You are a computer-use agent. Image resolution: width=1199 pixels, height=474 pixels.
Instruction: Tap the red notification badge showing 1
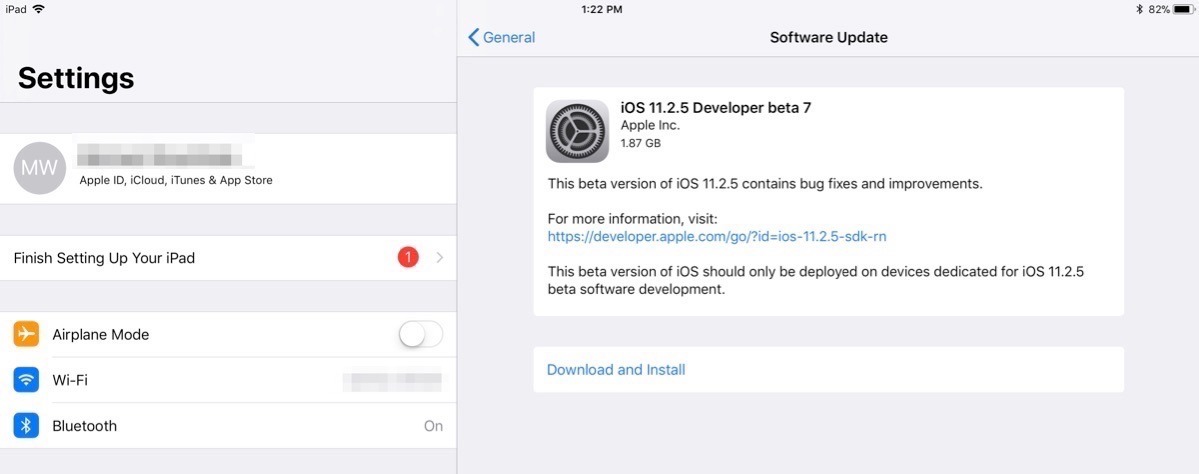coord(408,258)
